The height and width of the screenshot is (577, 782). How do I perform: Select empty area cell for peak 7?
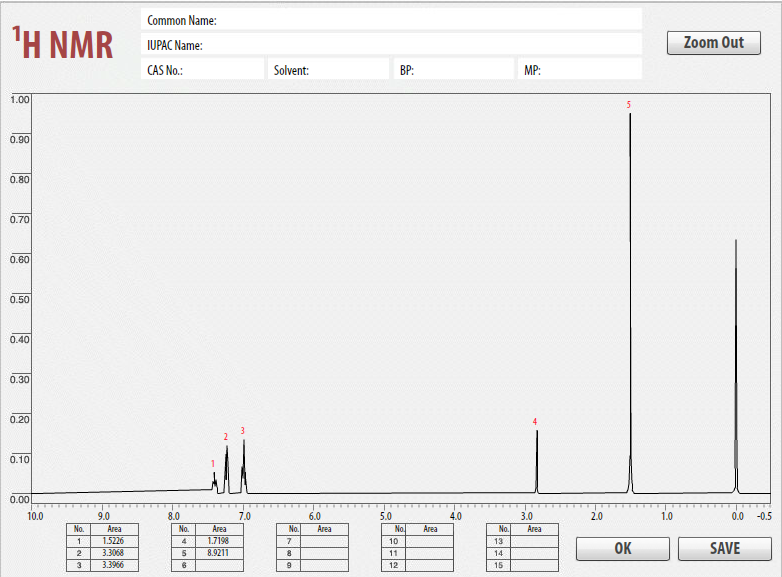click(324, 541)
